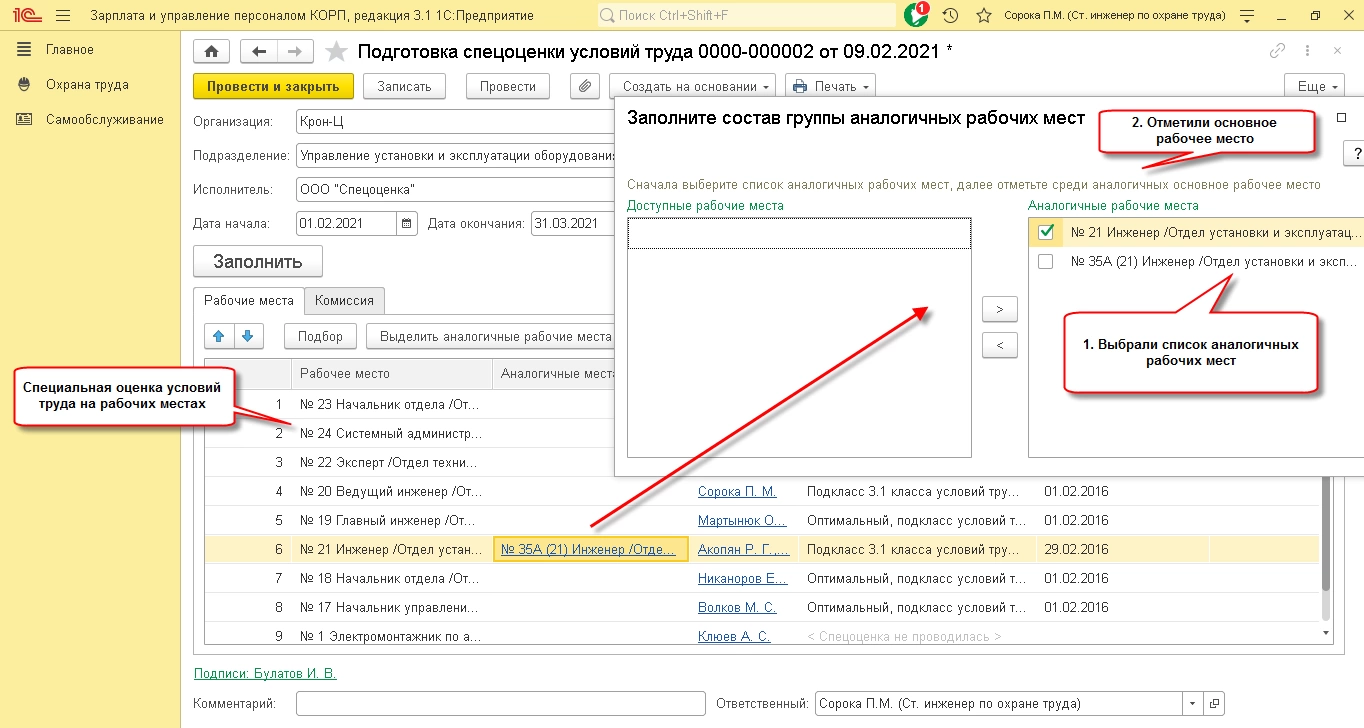Screen dimensions: 1364x728
Task: Uncheck workplace № 21 Инженер checkbox
Action: point(1046,232)
